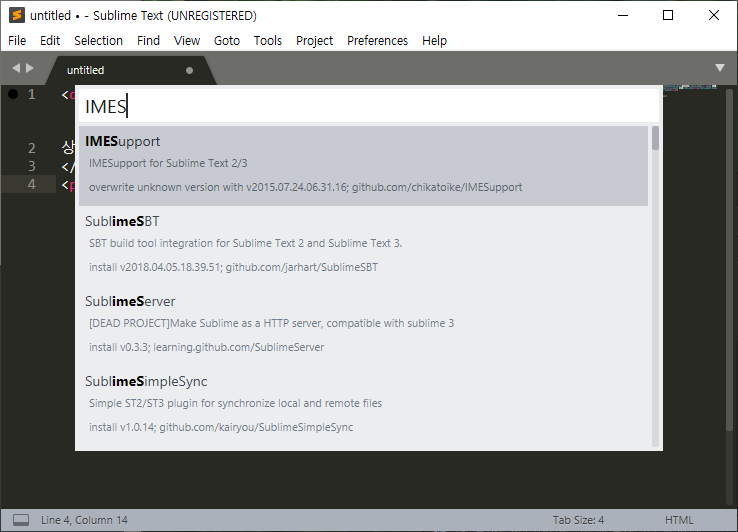Minimize the Sublime Text window
This screenshot has width=738, height=532.
(x=623, y=16)
